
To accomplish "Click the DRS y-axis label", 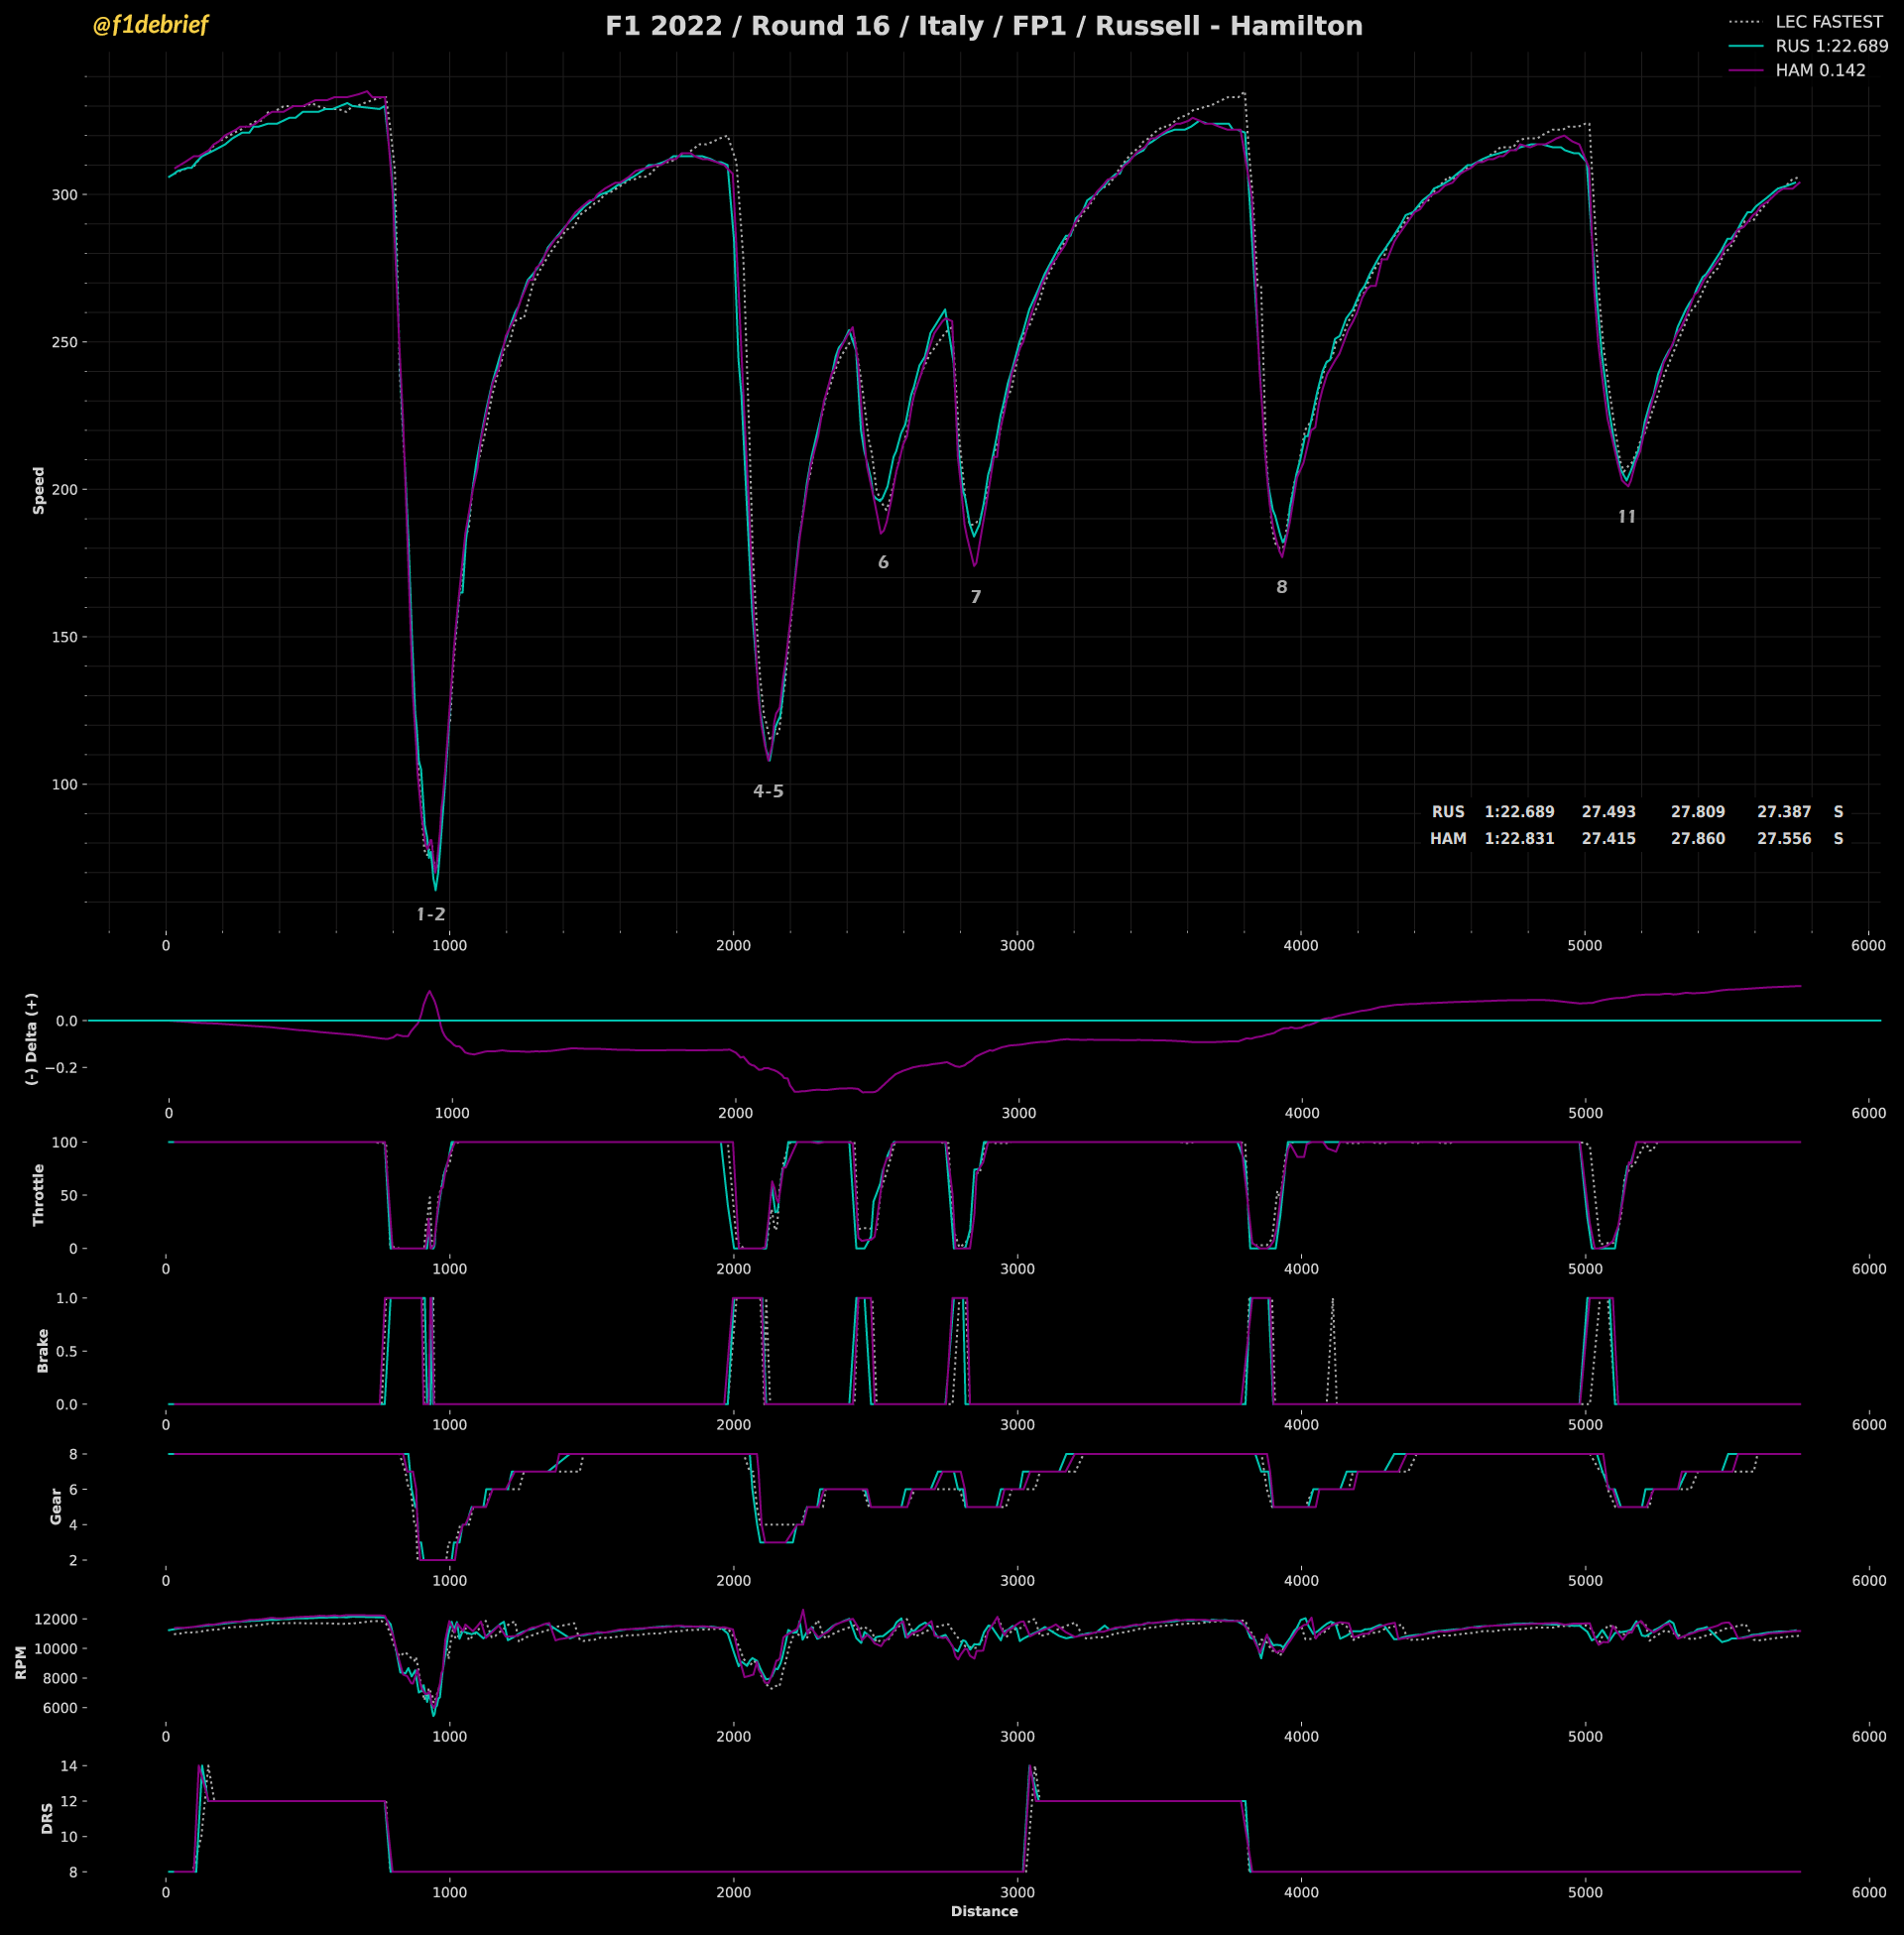I will 47,1818.
